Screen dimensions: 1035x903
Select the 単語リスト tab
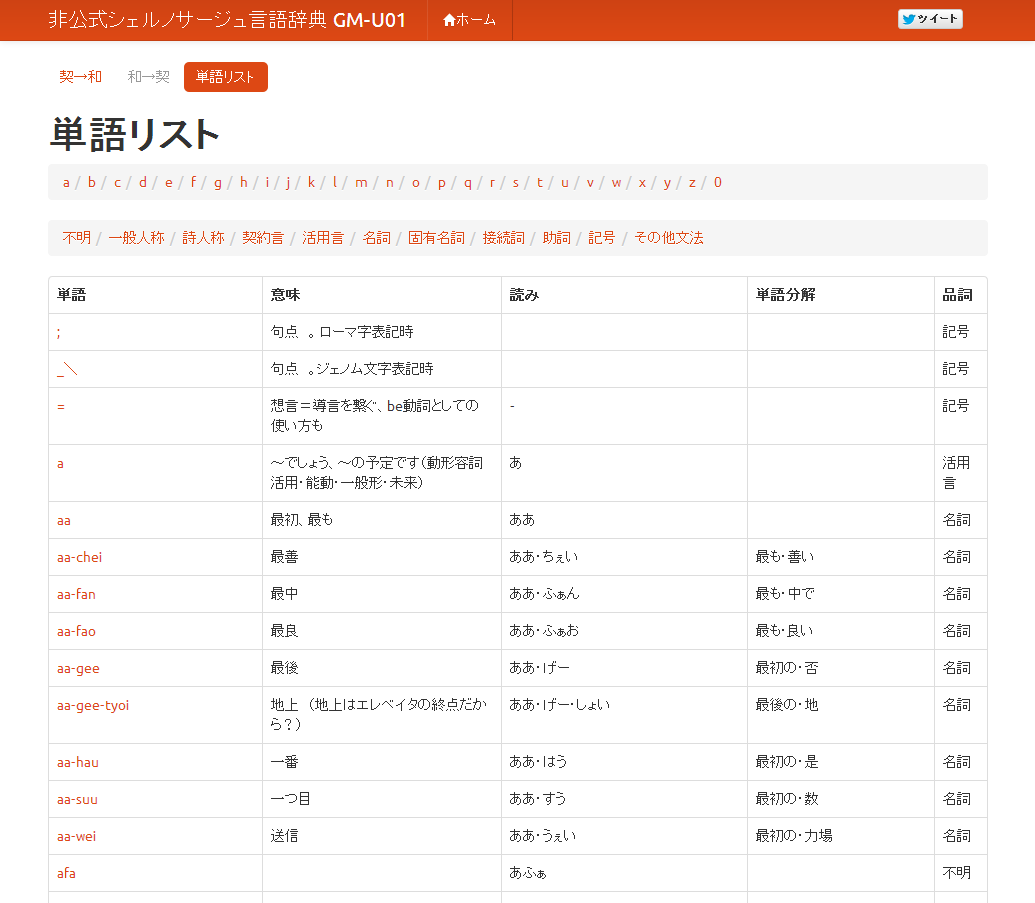coord(226,77)
